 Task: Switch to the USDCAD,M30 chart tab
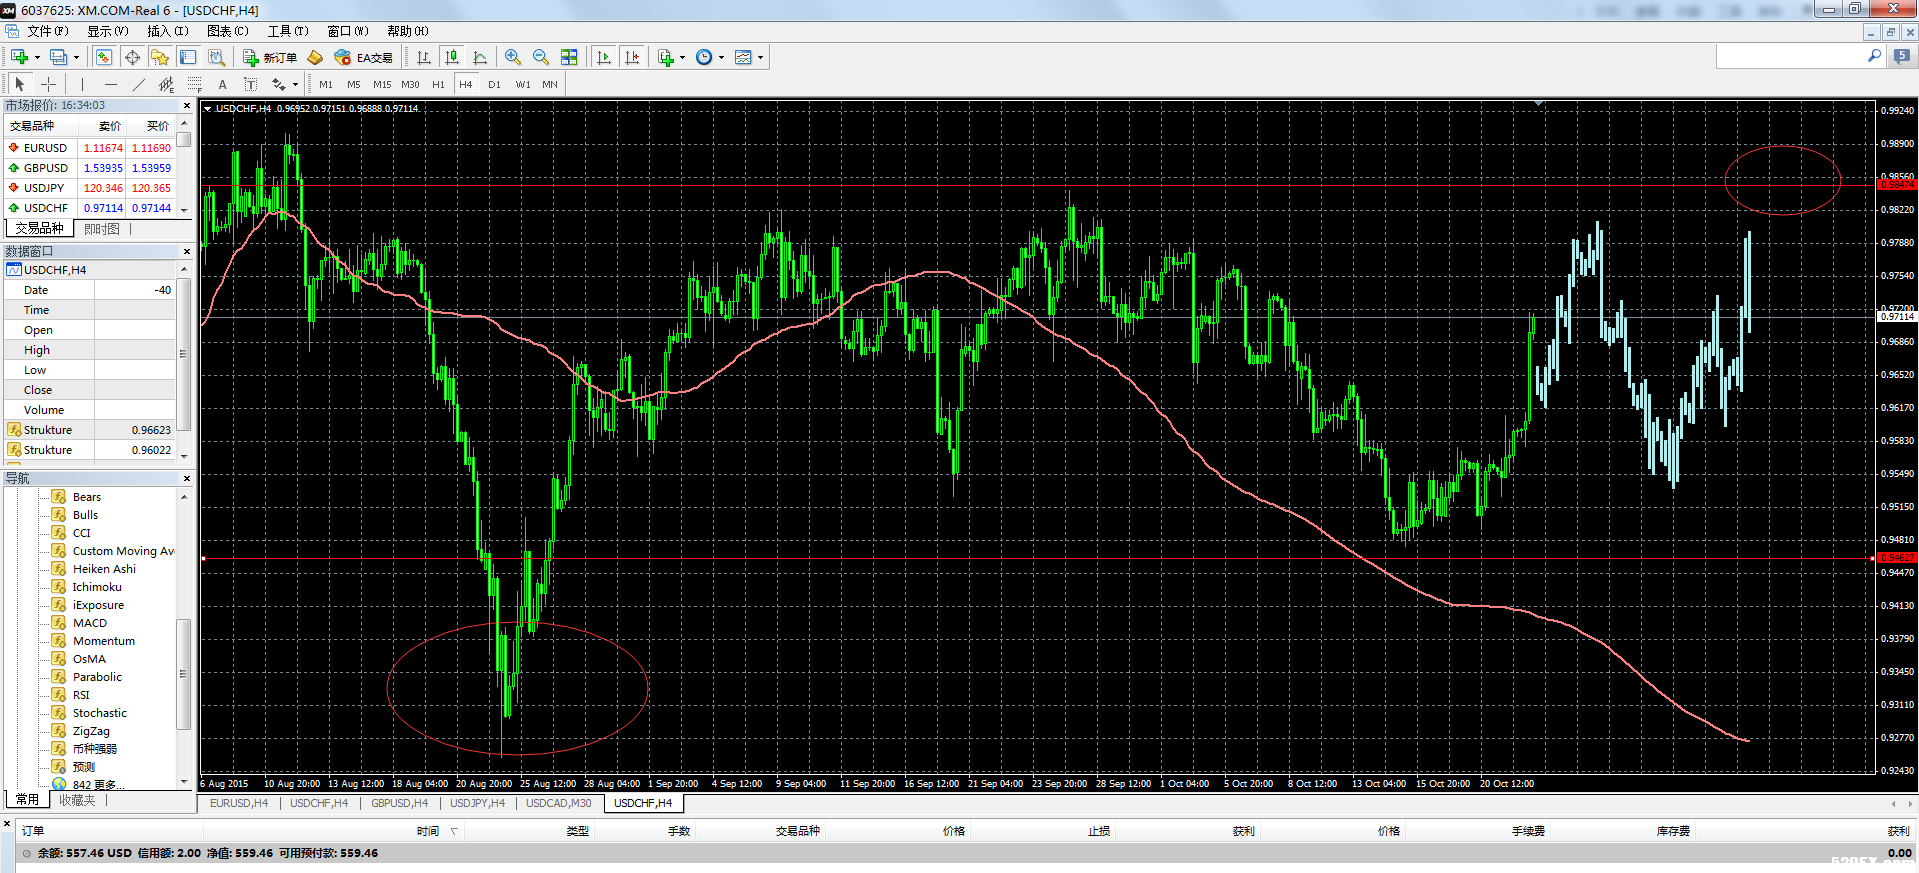(x=559, y=803)
